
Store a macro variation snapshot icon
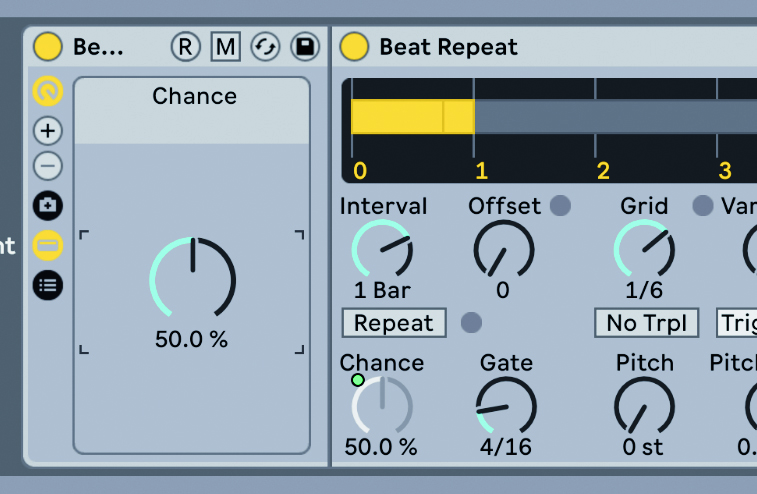point(47,206)
